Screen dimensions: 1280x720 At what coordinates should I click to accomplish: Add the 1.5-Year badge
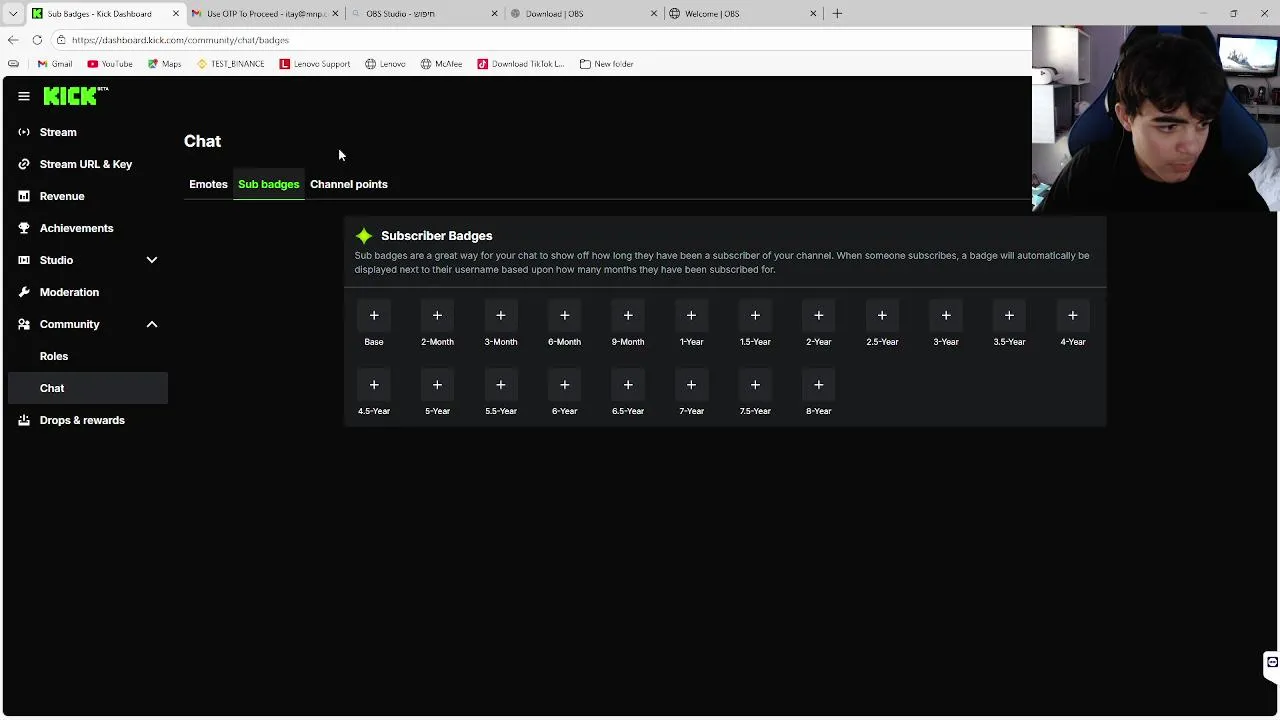755,316
